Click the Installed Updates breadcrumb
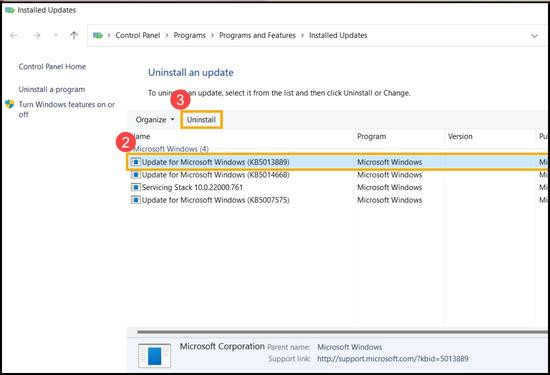The width and height of the screenshot is (550, 375). (x=338, y=35)
